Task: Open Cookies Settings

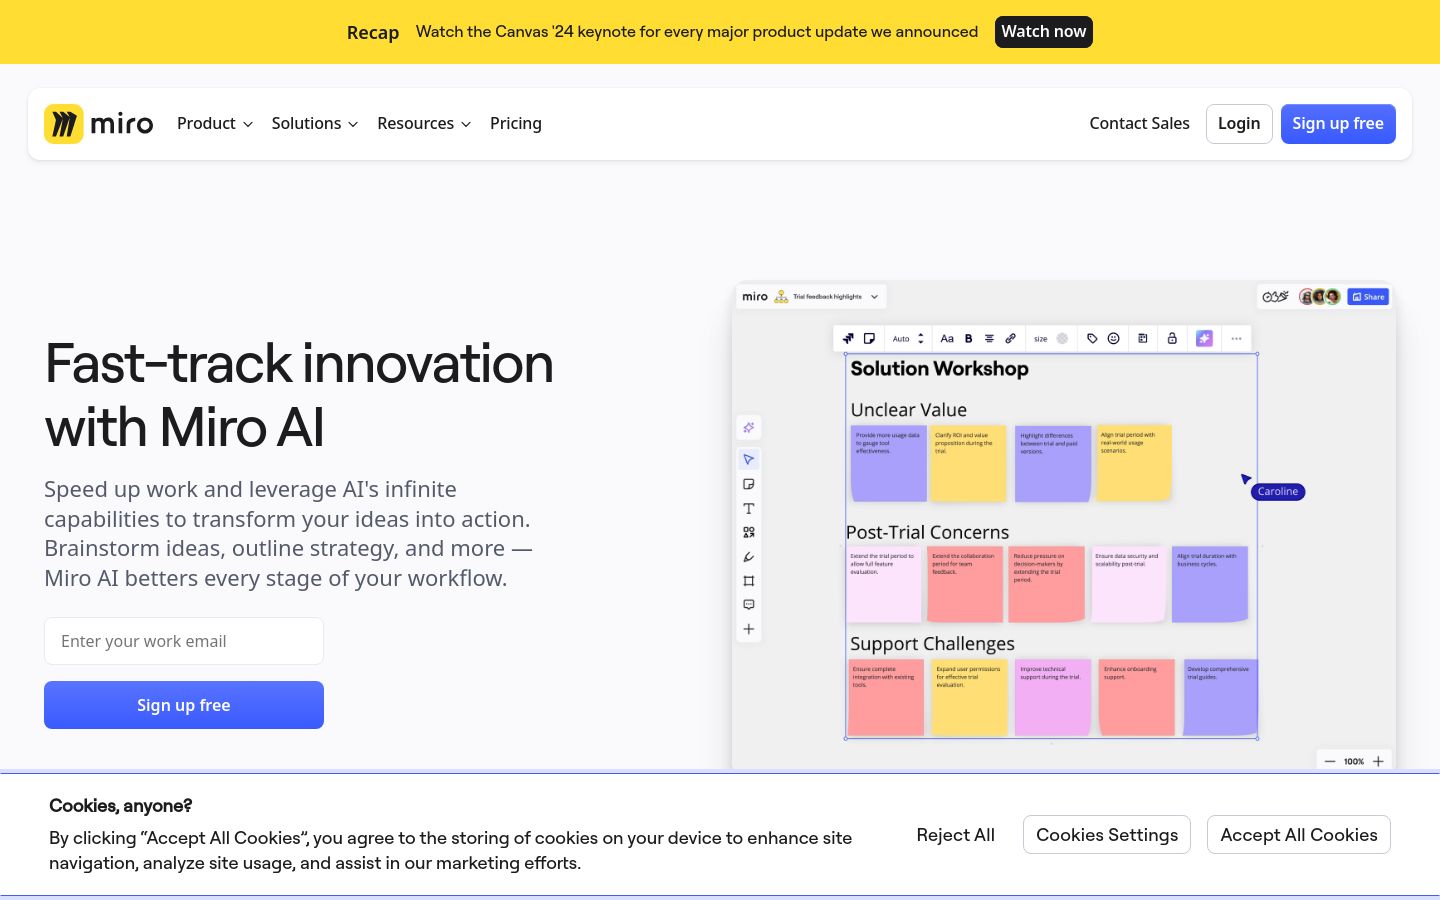Action: point(1107,835)
